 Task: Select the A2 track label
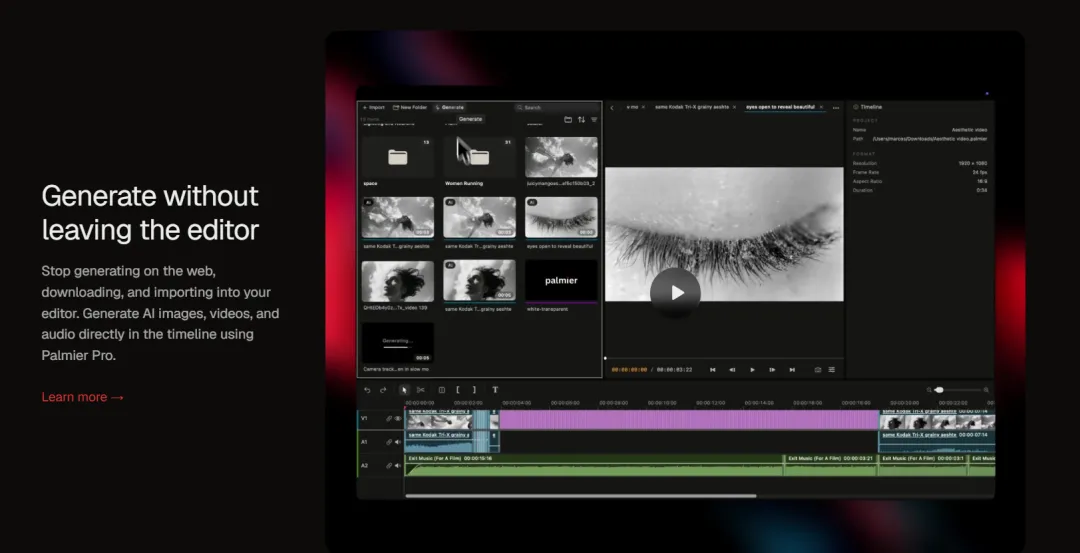(364, 466)
